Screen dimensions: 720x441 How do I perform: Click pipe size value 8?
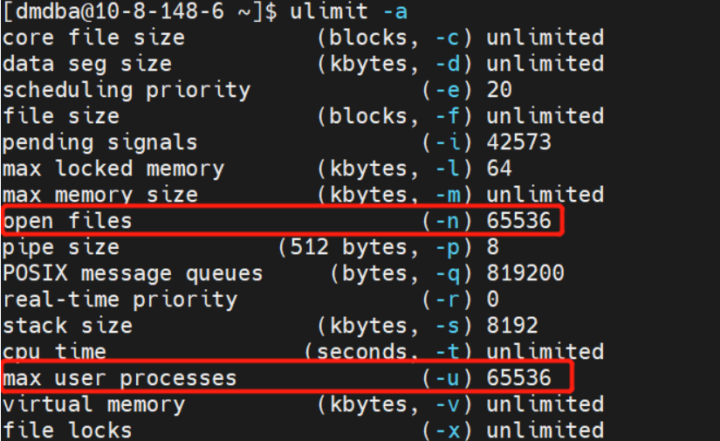click(x=493, y=247)
